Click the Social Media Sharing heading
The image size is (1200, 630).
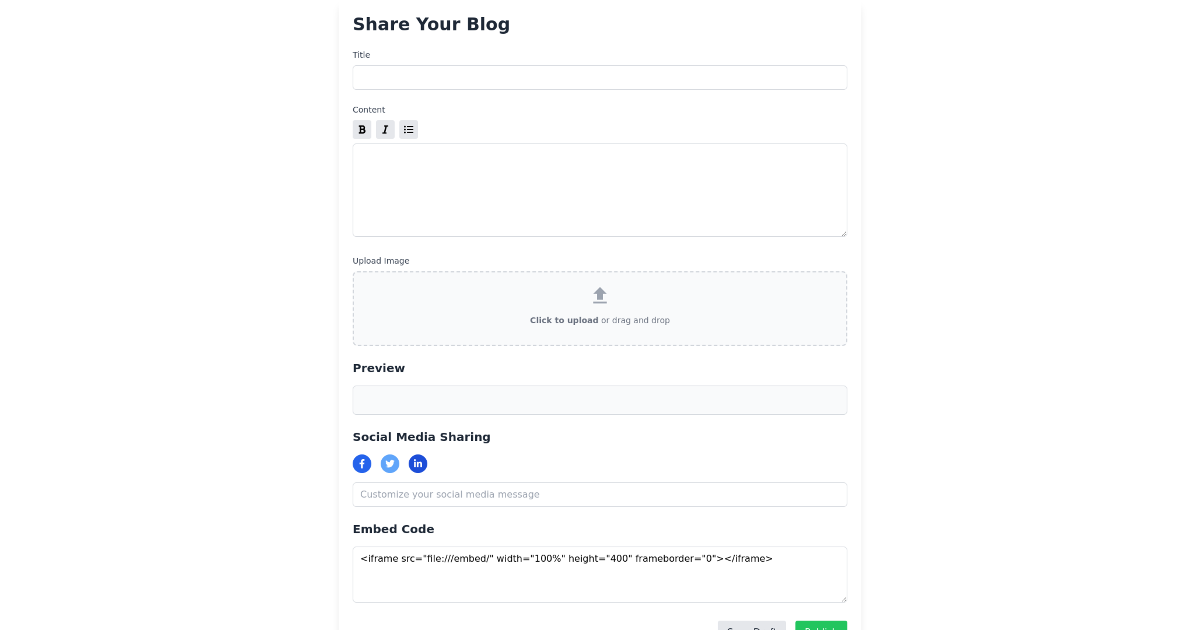[421, 436]
